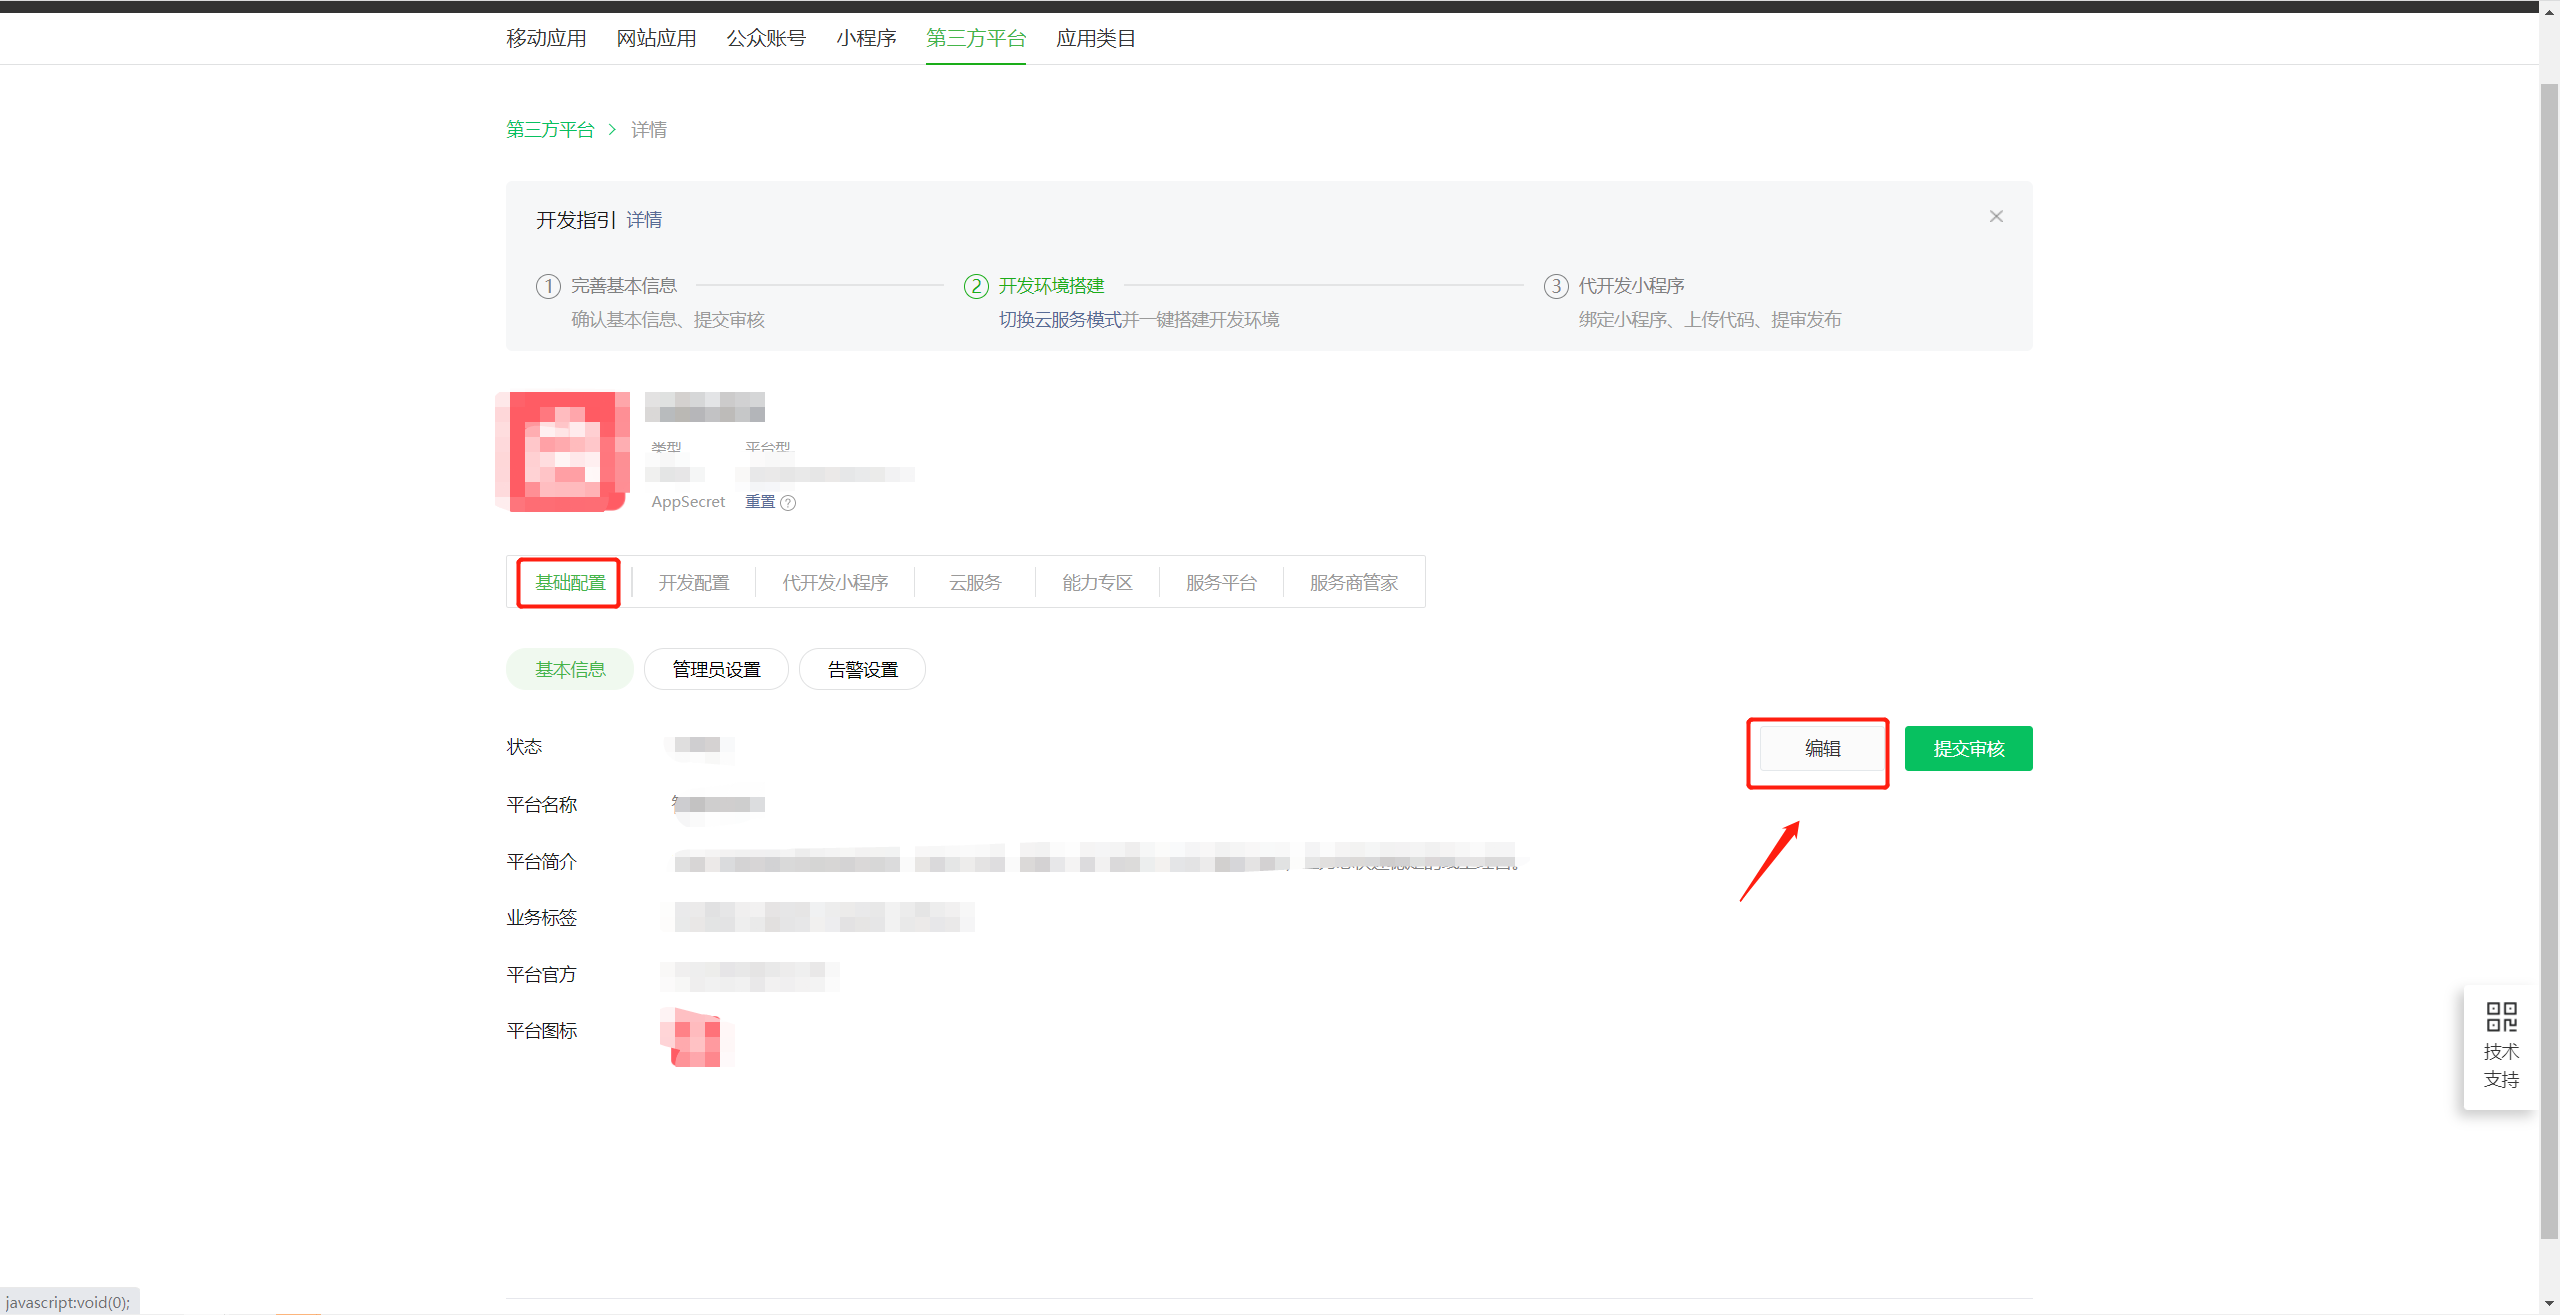Screen dimensions: 2560x1315
Task: Close the 开发指引 guide panel
Action: coord(1996,216)
